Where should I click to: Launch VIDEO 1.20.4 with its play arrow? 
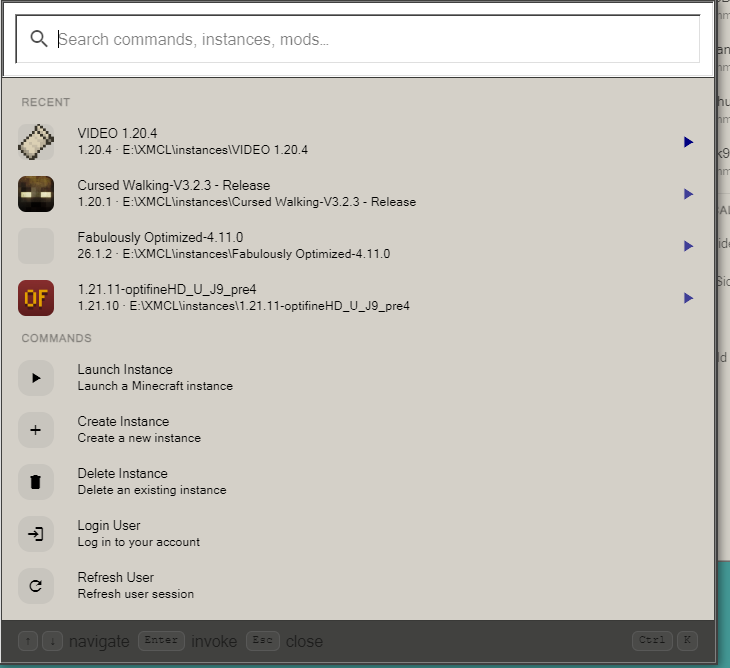688,142
